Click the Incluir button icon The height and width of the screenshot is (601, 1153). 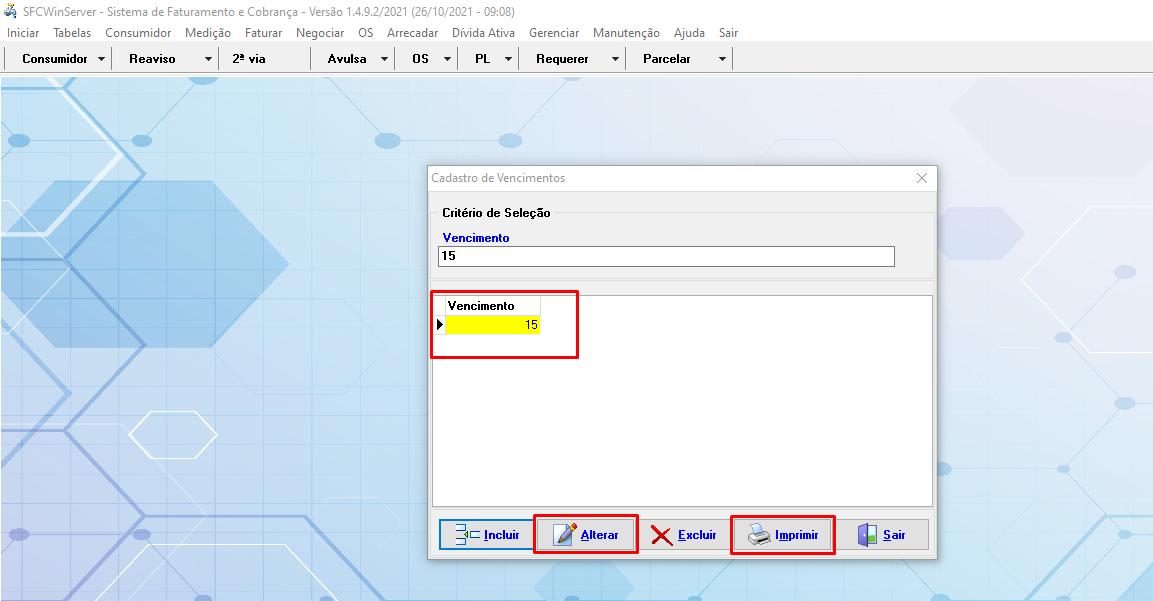(x=468, y=535)
